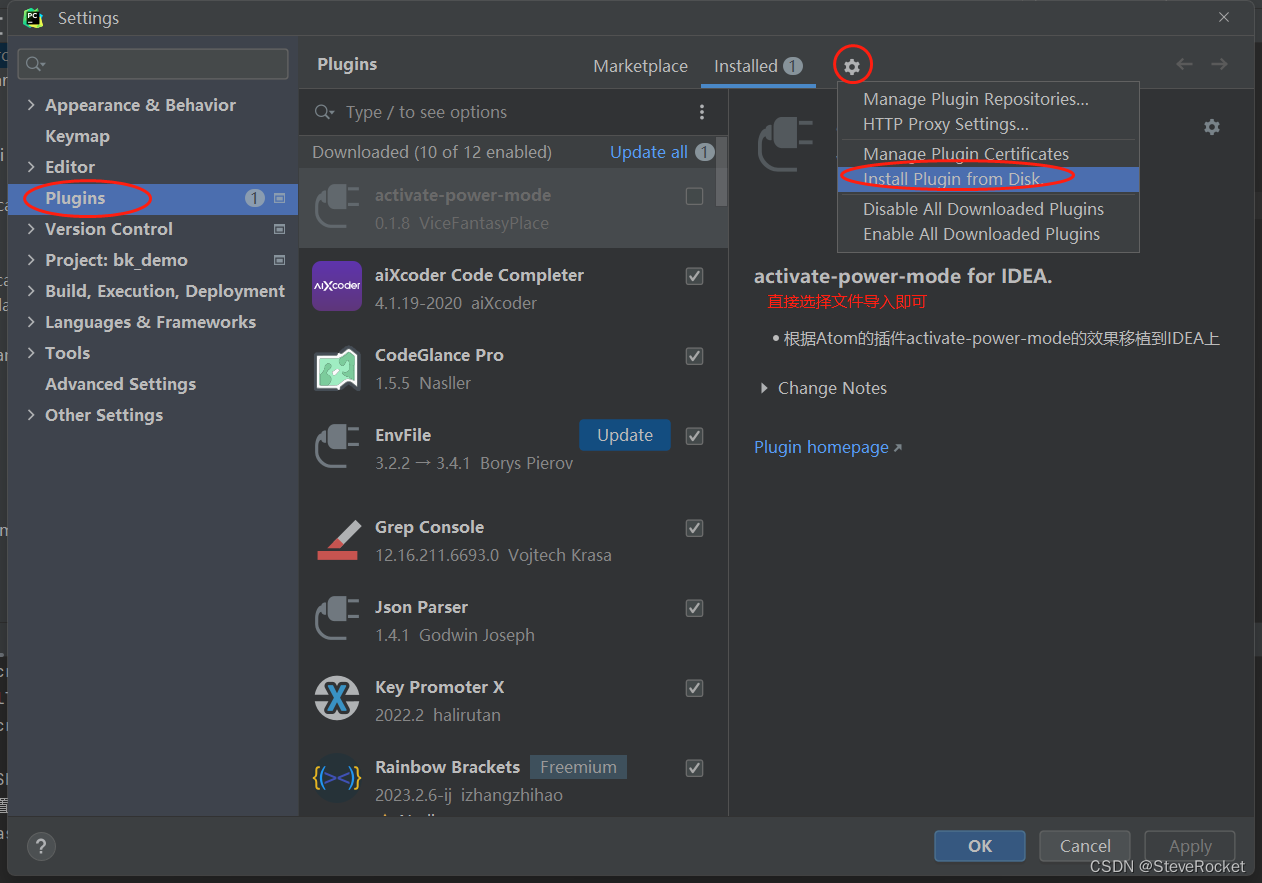Image resolution: width=1262 pixels, height=883 pixels.
Task: Select the aiXcoder plugin icon
Action: click(x=337, y=286)
